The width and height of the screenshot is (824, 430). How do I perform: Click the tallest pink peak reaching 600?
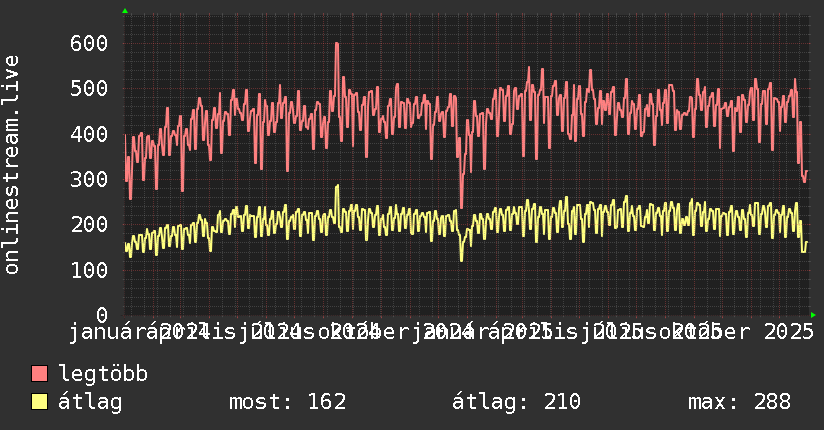pos(336,44)
